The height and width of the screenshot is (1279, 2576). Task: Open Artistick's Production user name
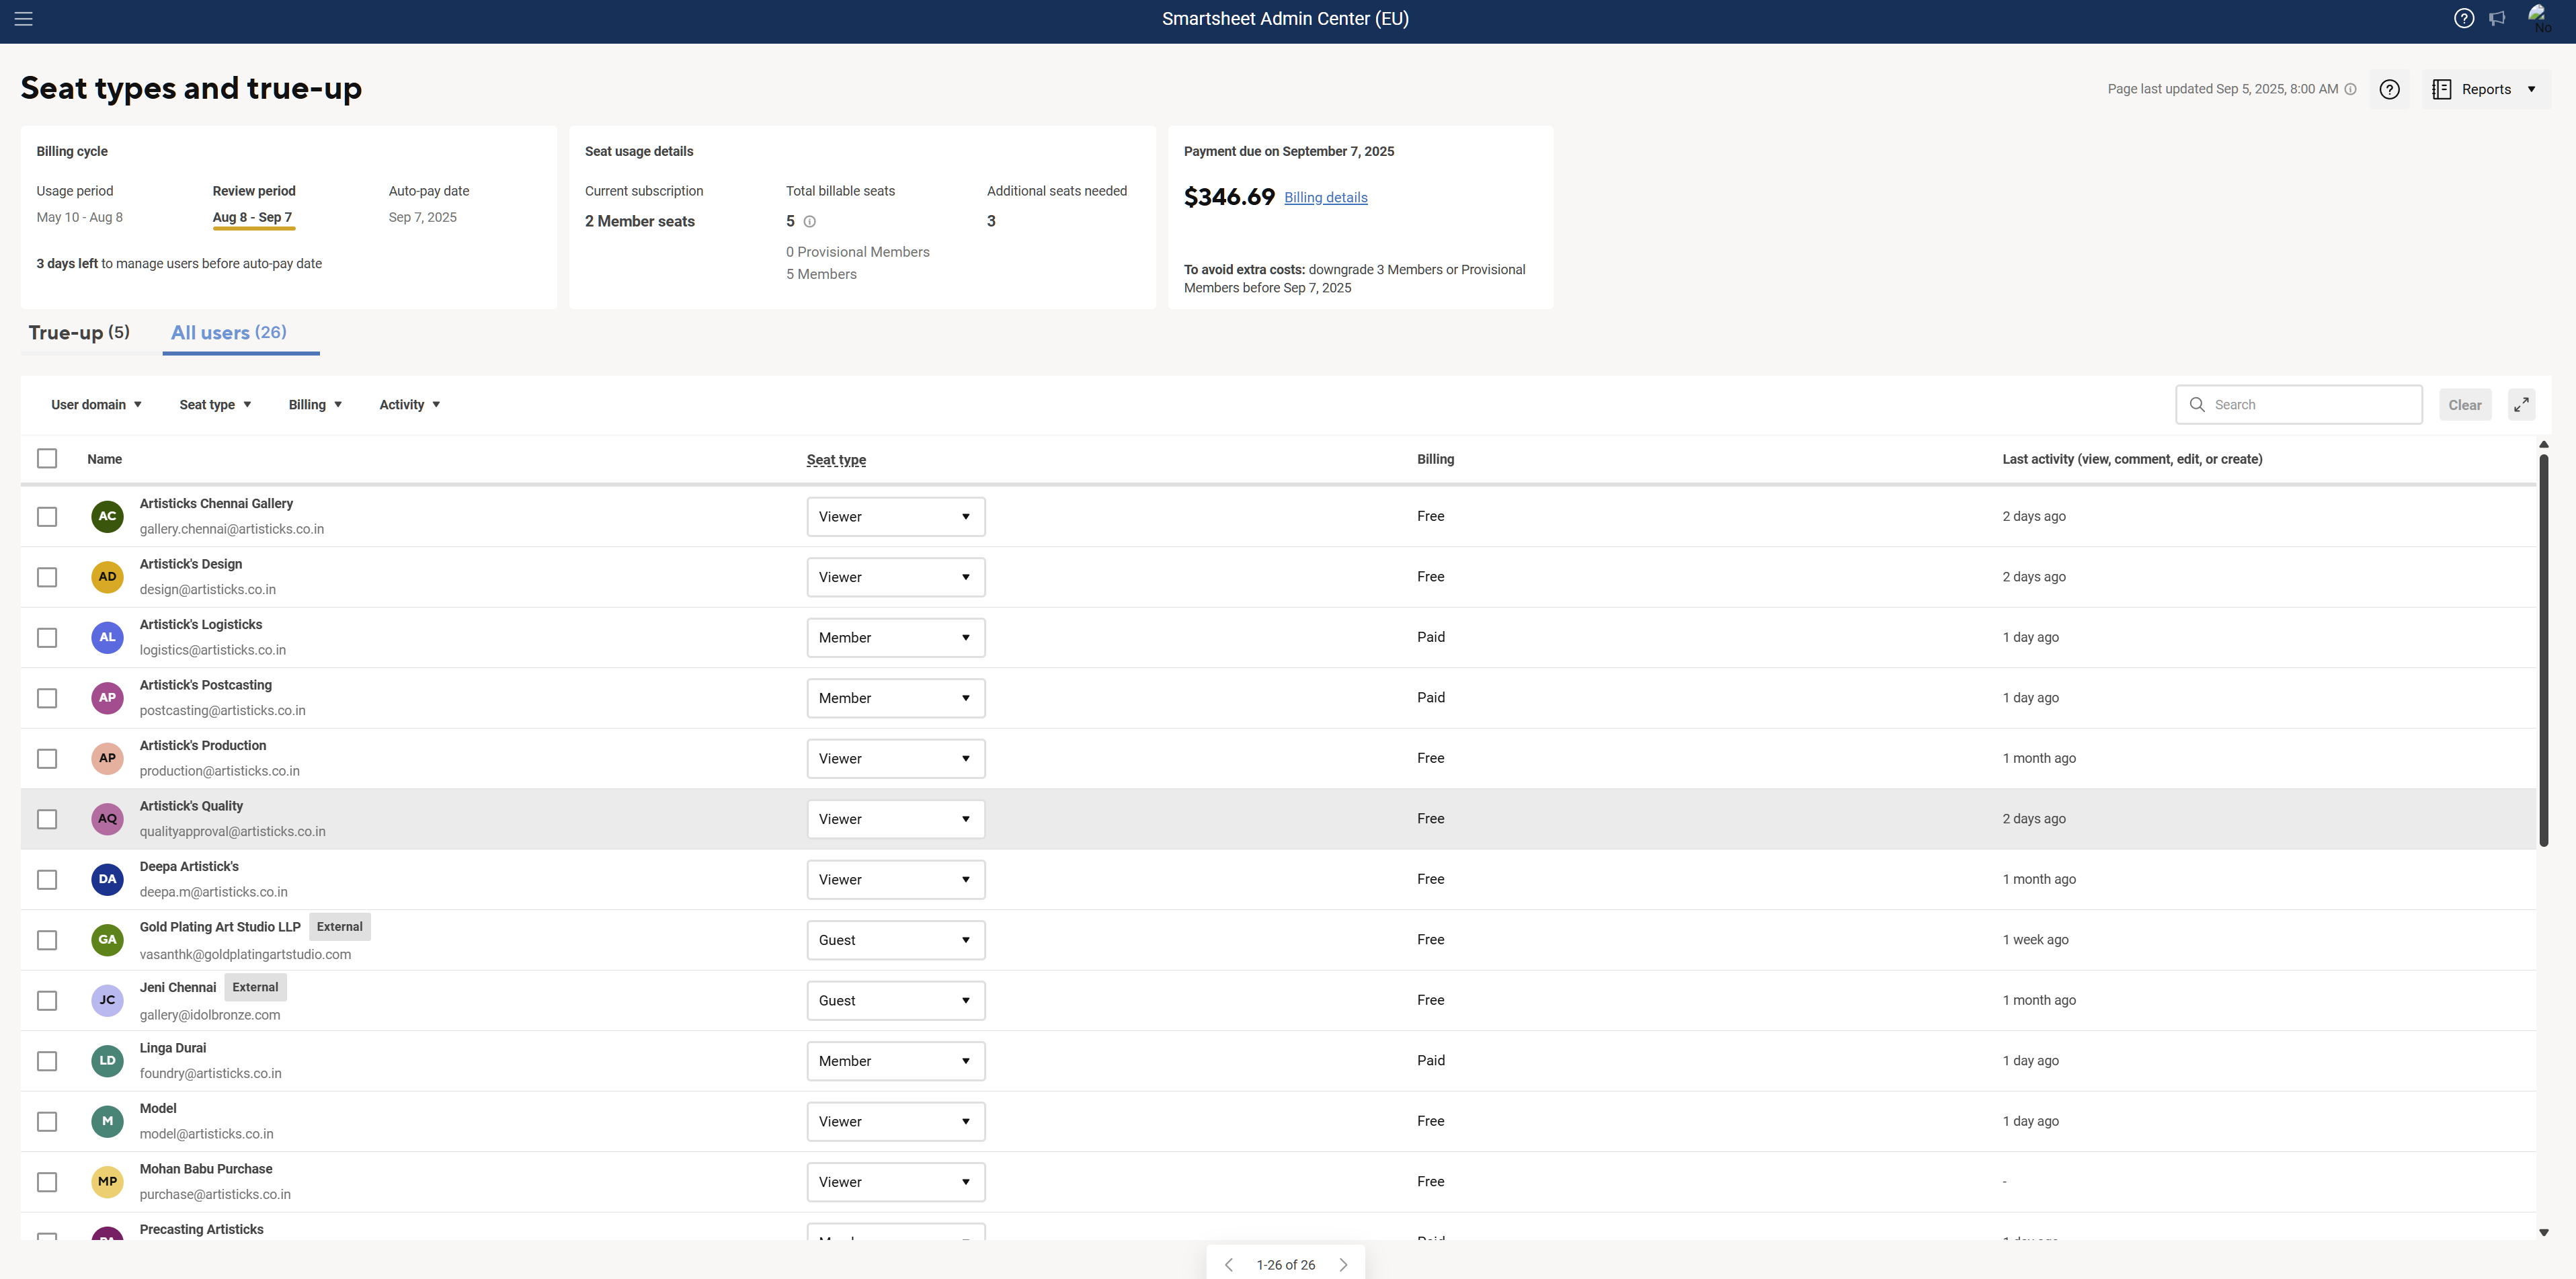(x=203, y=746)
